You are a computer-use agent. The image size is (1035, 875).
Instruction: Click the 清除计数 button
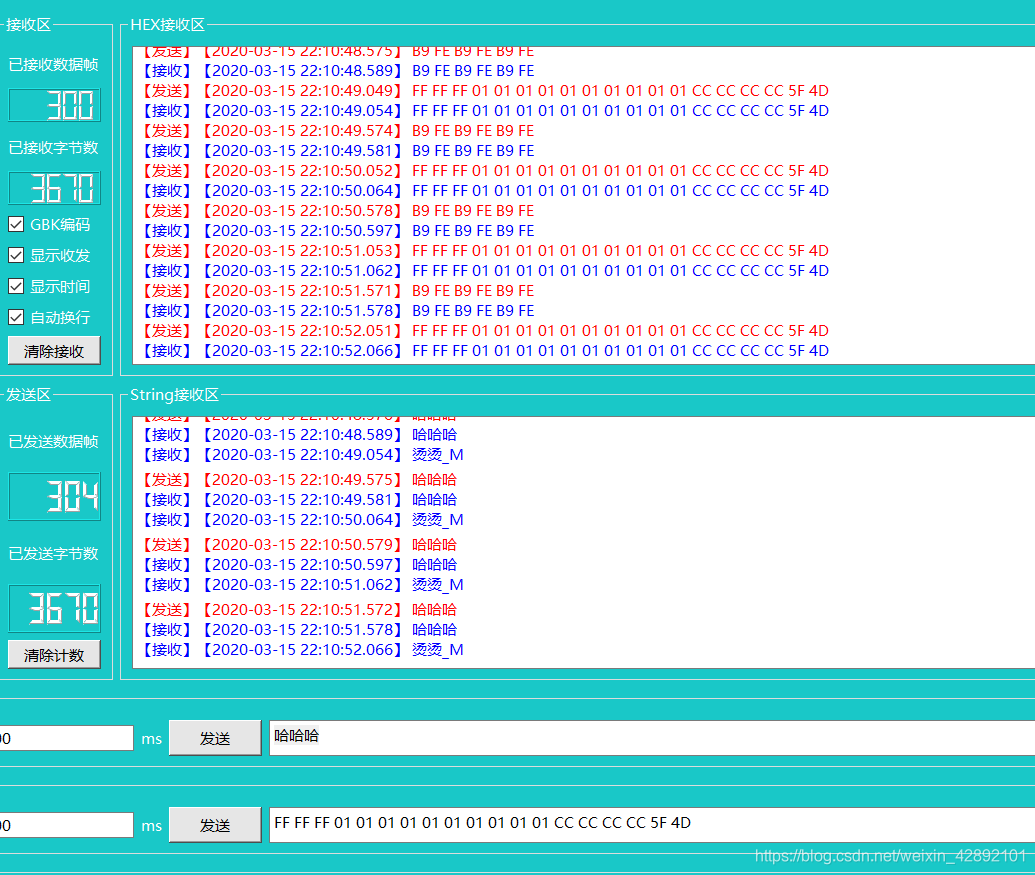54,655
